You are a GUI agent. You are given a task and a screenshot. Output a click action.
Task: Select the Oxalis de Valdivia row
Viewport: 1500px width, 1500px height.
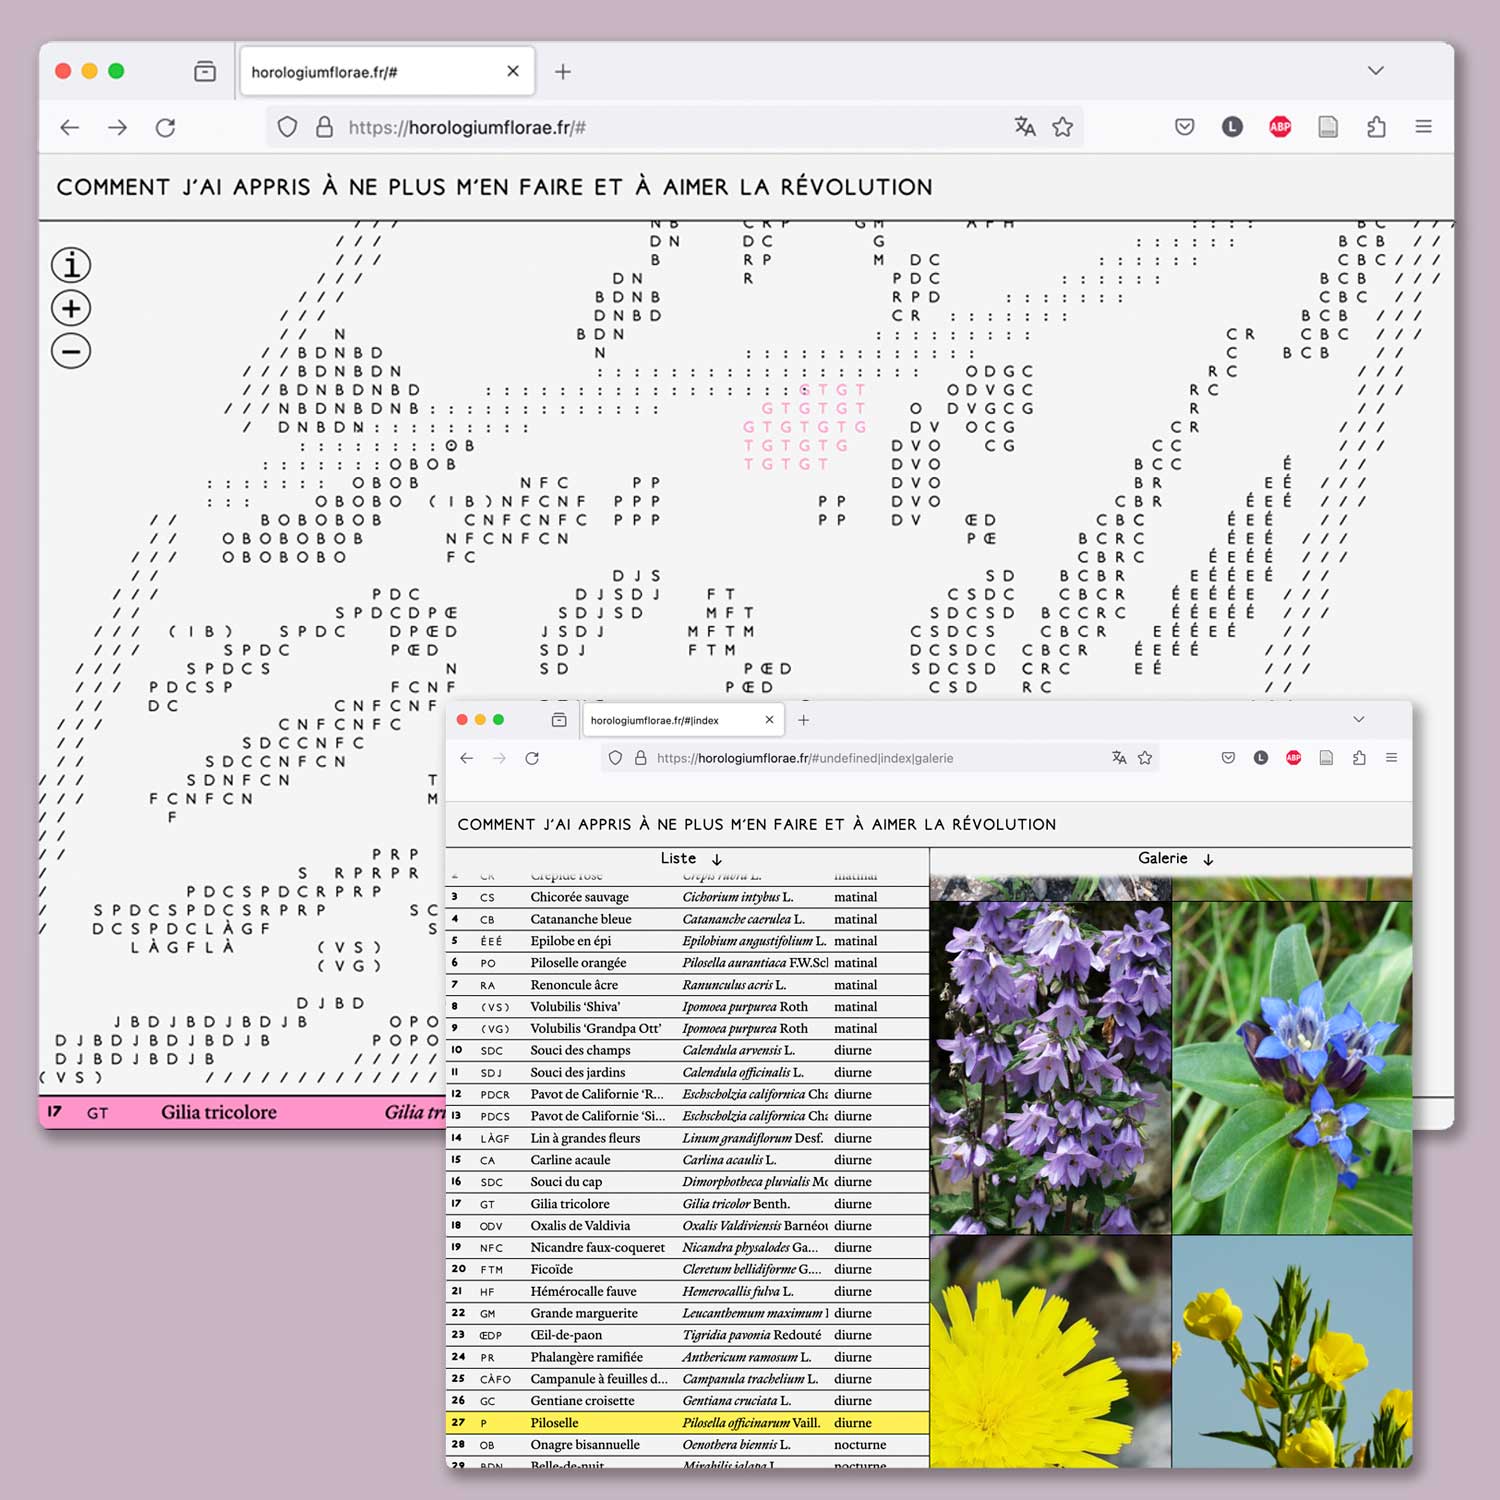(687, 1225)
